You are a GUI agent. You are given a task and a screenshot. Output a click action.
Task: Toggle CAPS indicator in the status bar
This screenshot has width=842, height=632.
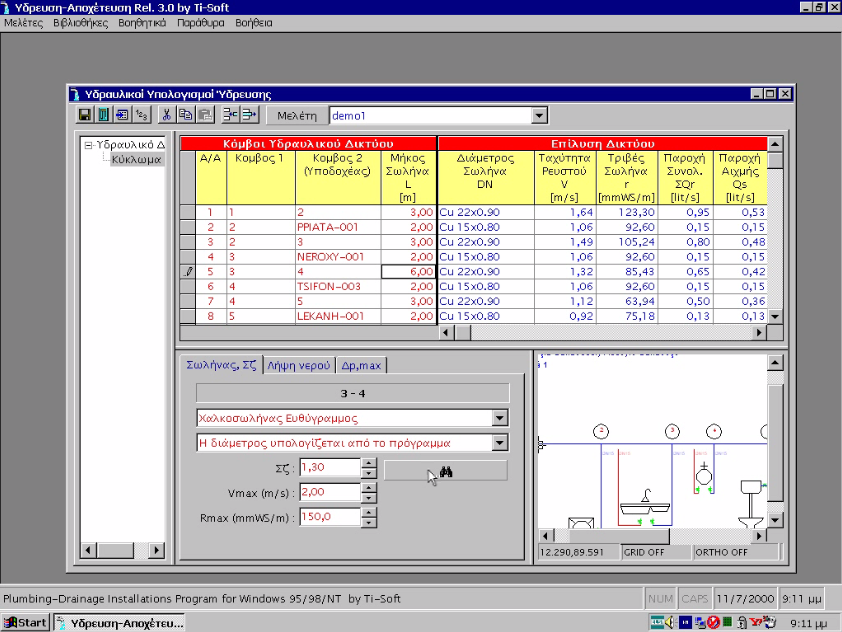695,597
